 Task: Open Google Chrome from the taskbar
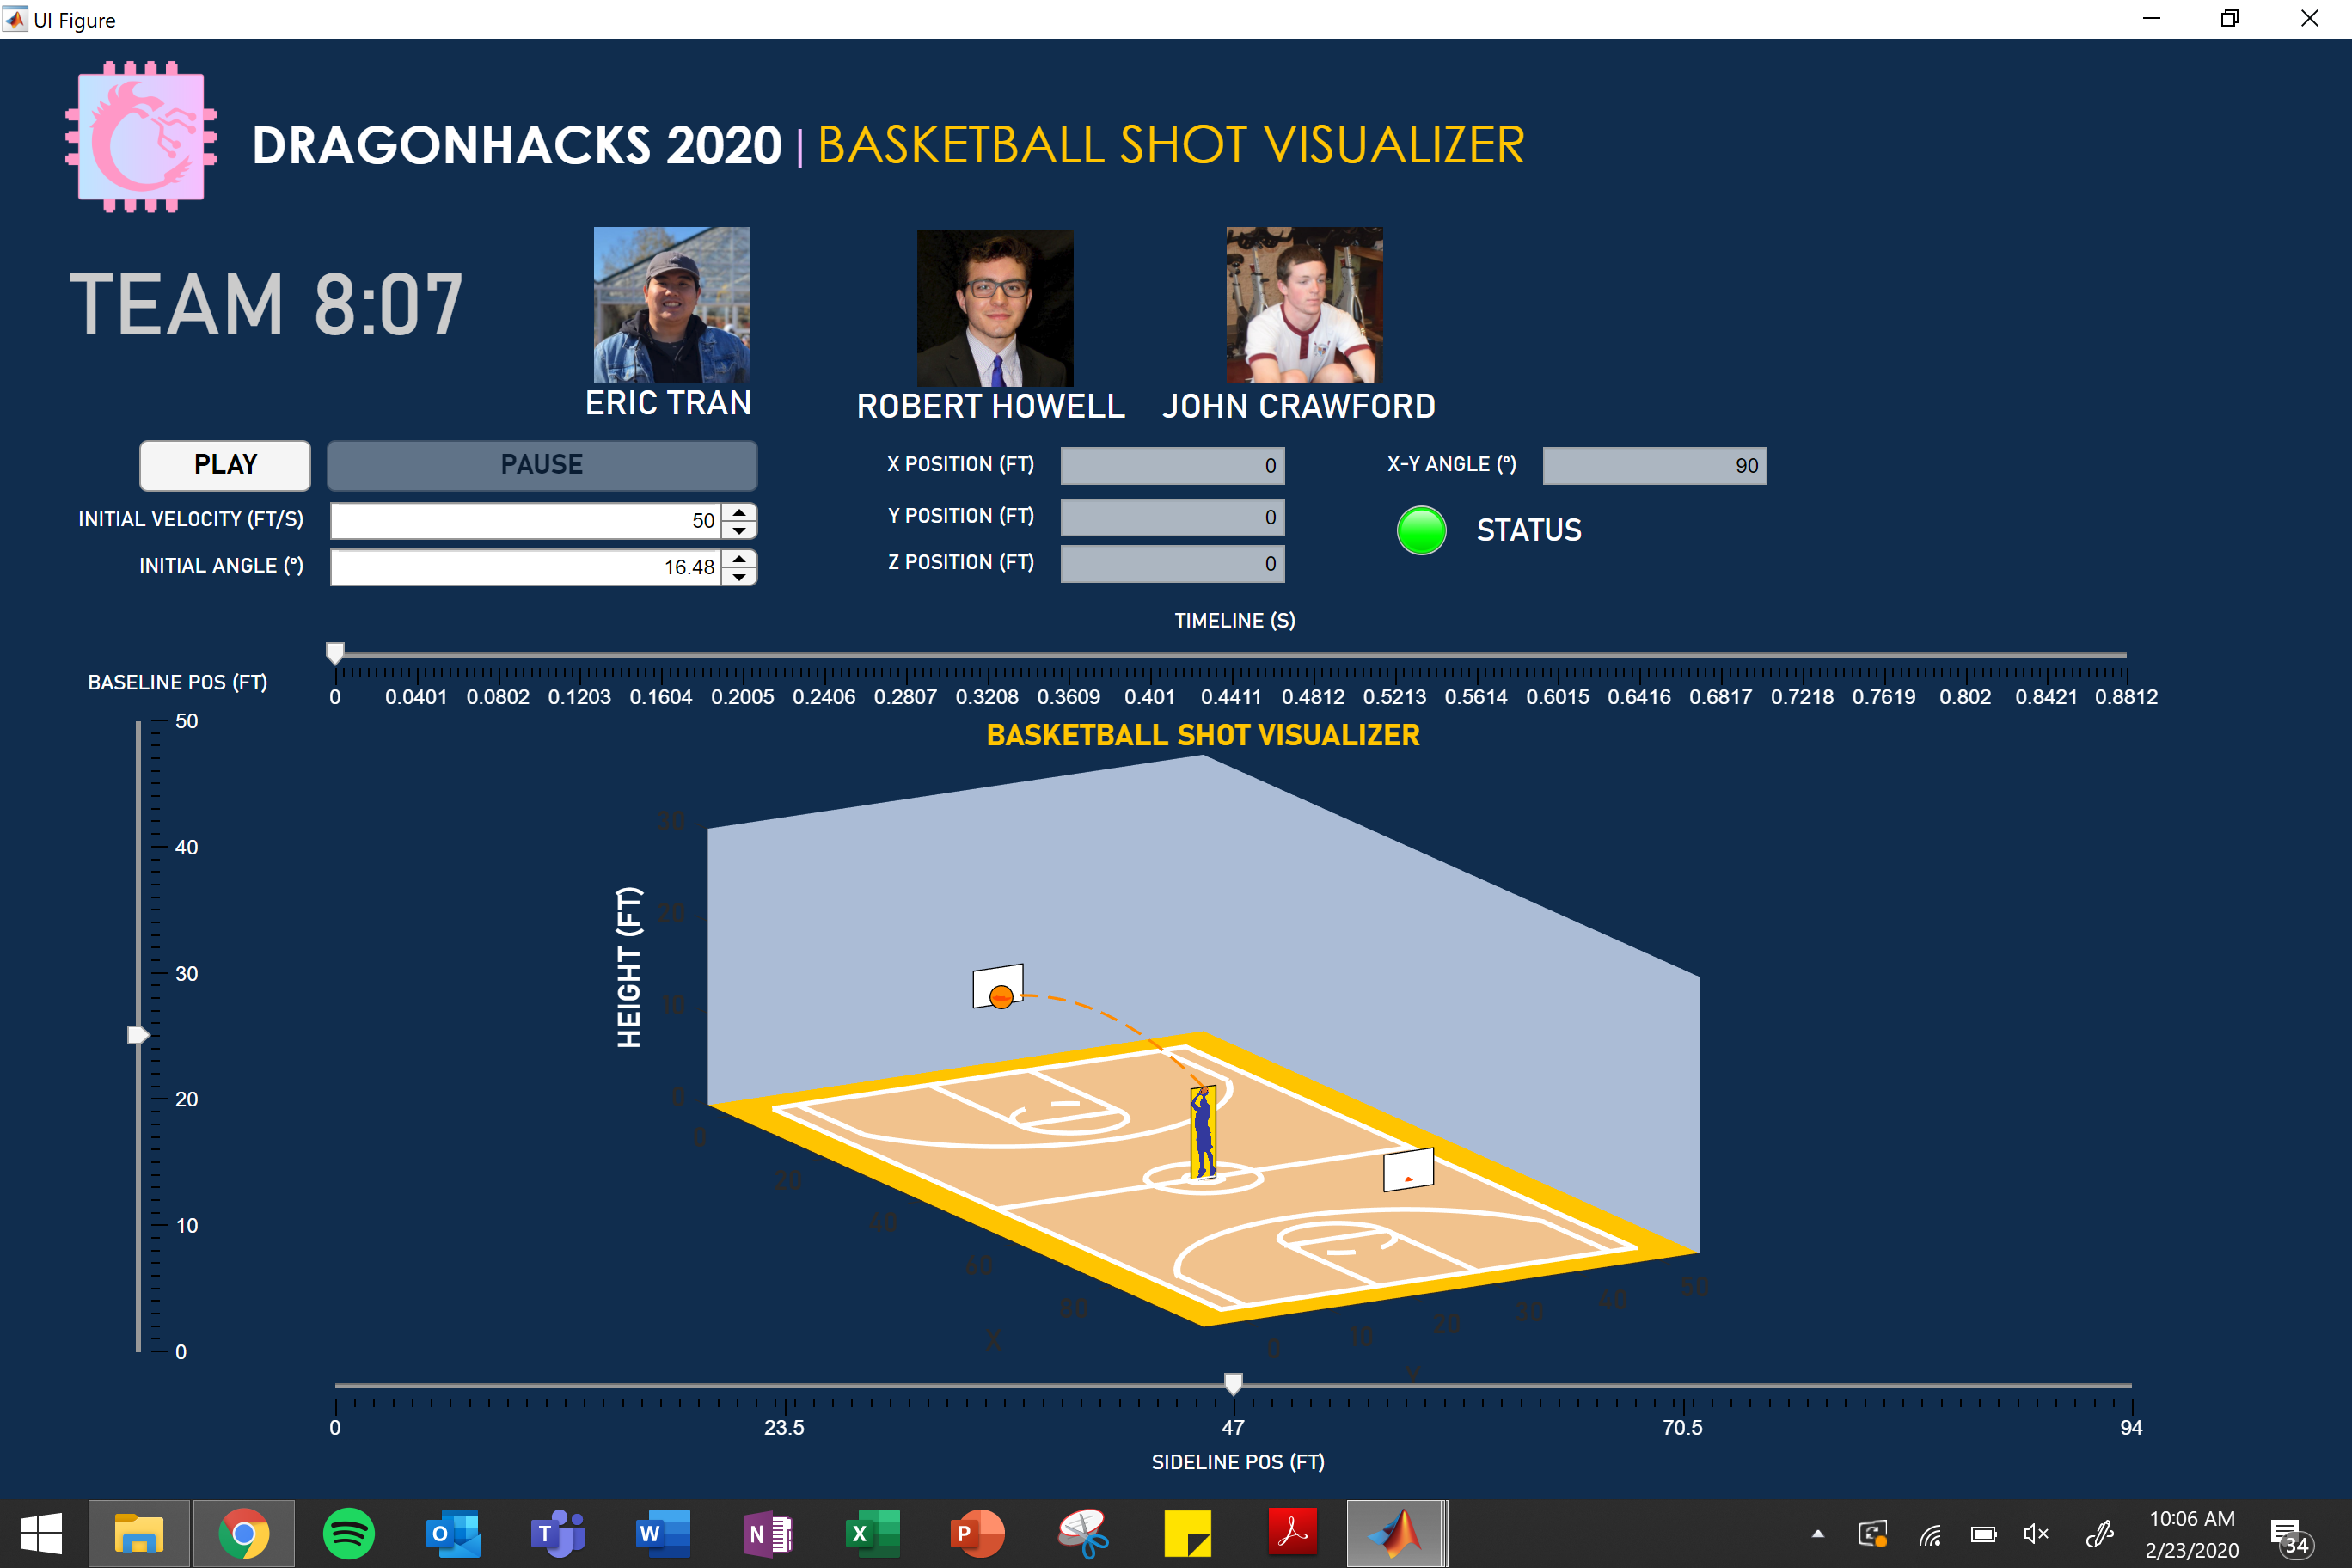point(244,1533)
